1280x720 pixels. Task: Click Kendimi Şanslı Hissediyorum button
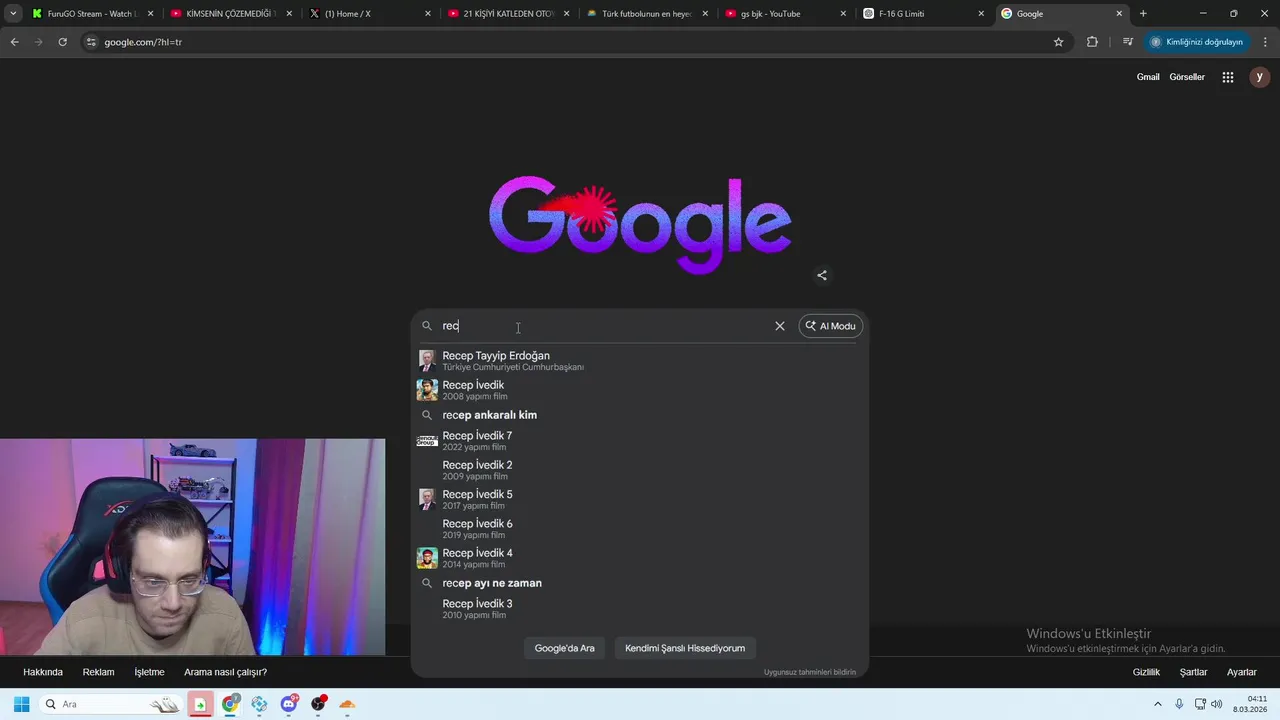685,648
